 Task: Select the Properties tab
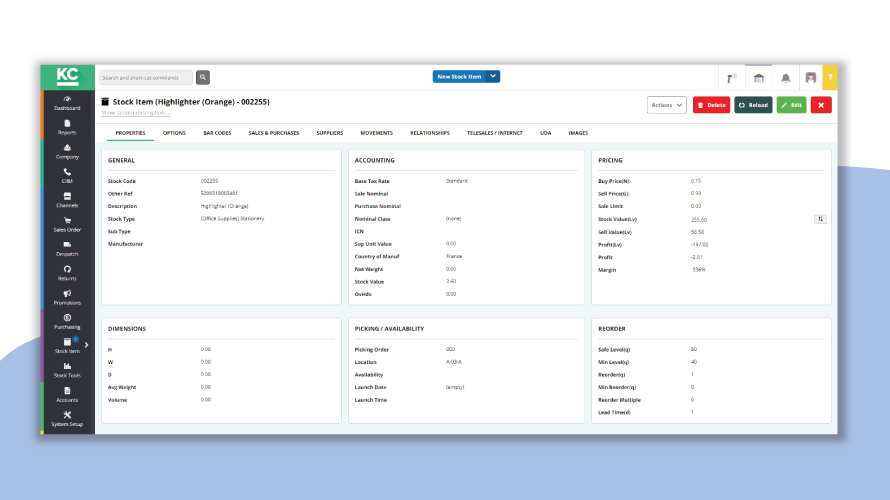131,133
